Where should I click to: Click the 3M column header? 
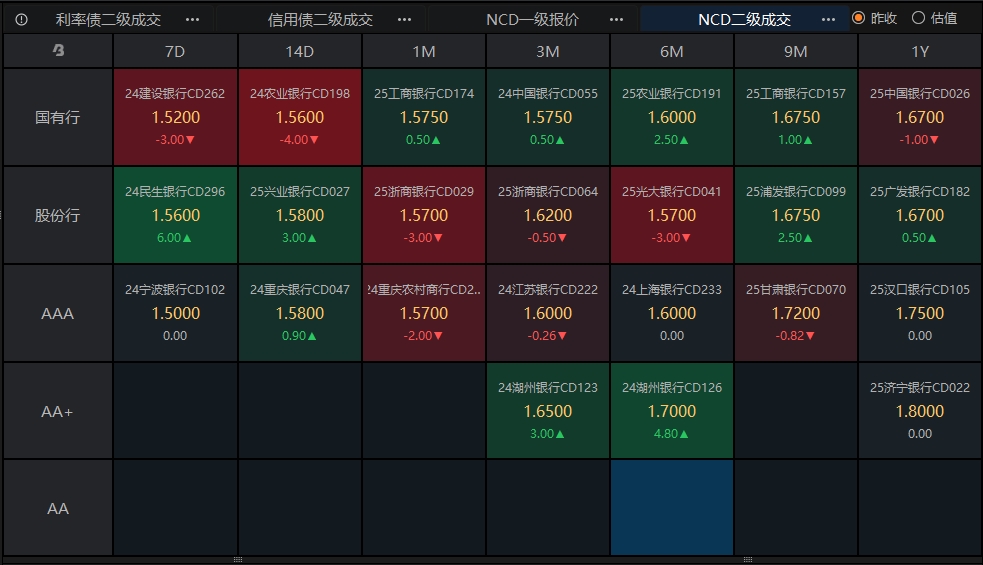tap(548, 51)
